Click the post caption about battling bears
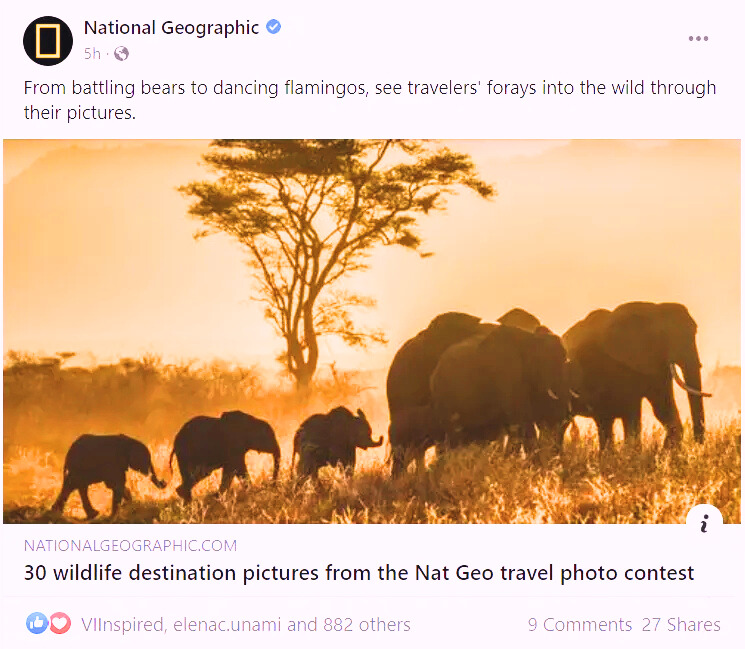The width and height of the screenshot is (745, 649). coord(370,100)
